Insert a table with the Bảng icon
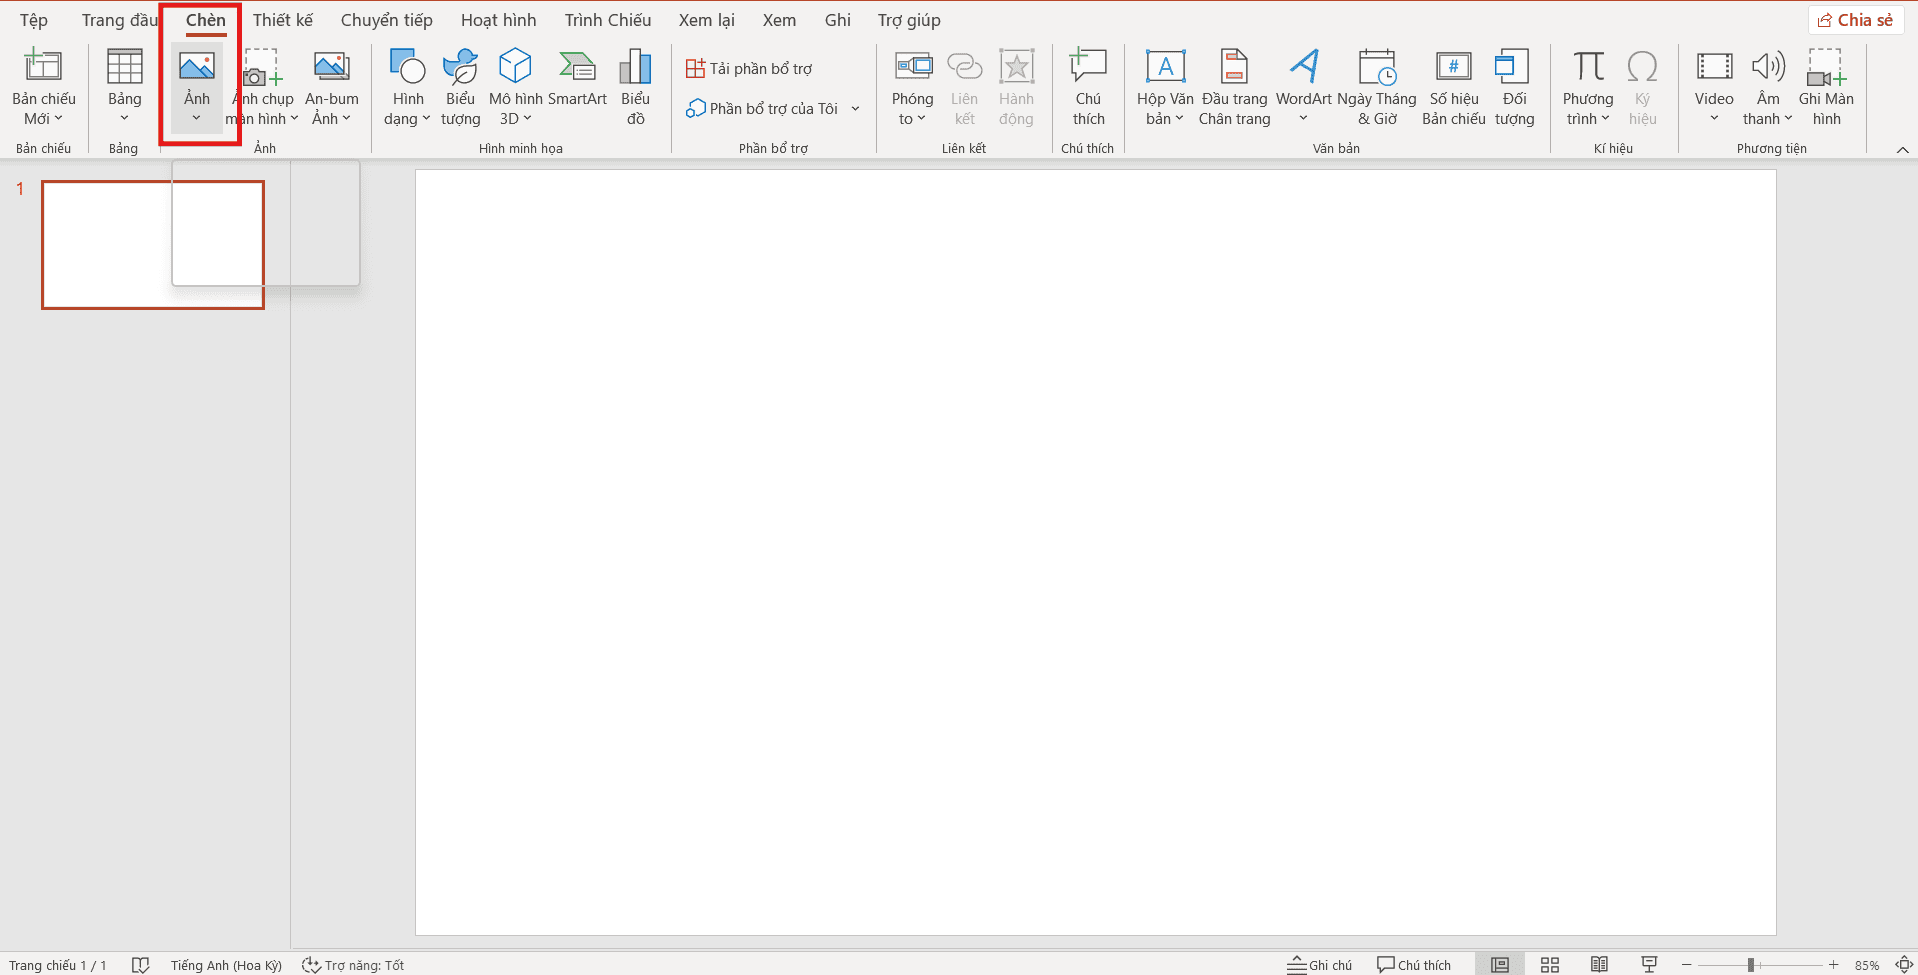This screenshot has width=1918, height=975. tap(124, 68)
